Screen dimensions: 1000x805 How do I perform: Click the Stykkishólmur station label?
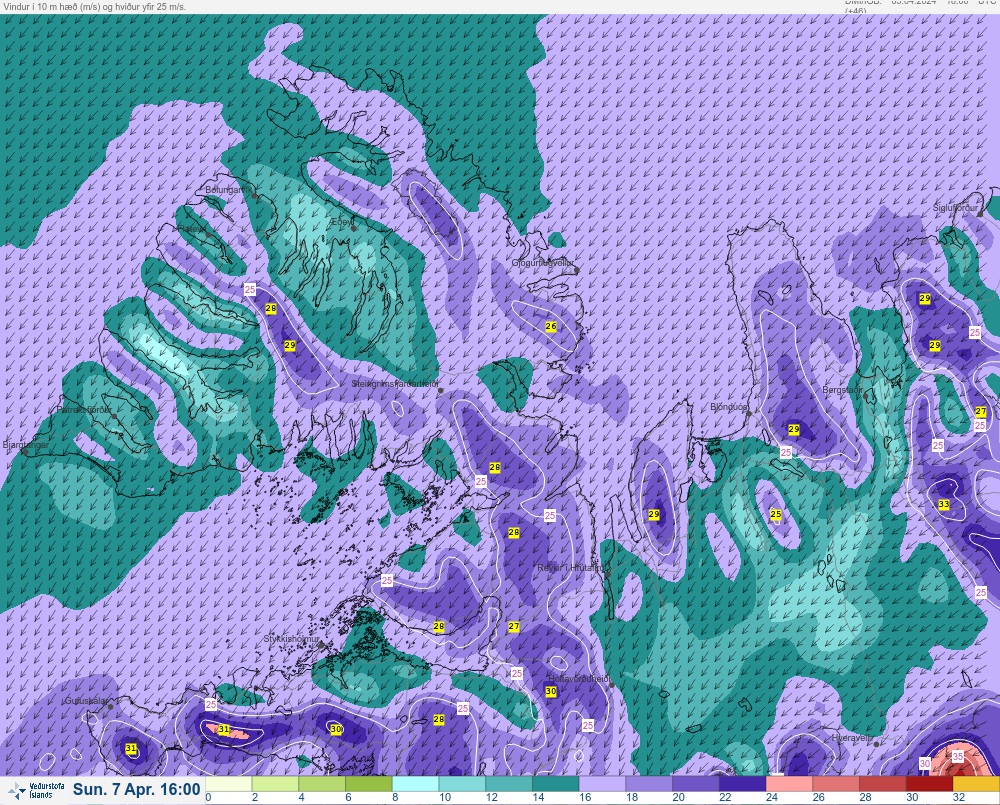coord(291,639)
